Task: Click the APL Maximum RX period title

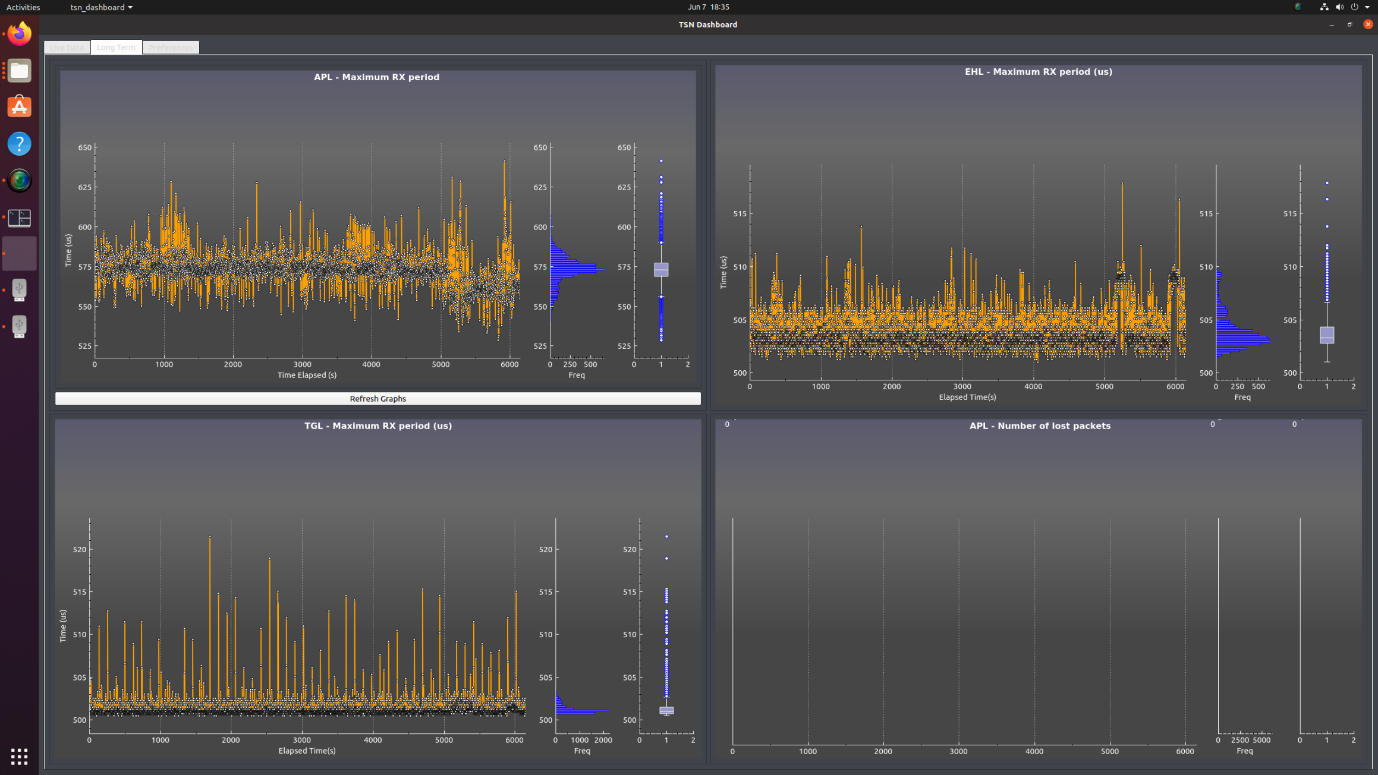Action: (376, 77)
